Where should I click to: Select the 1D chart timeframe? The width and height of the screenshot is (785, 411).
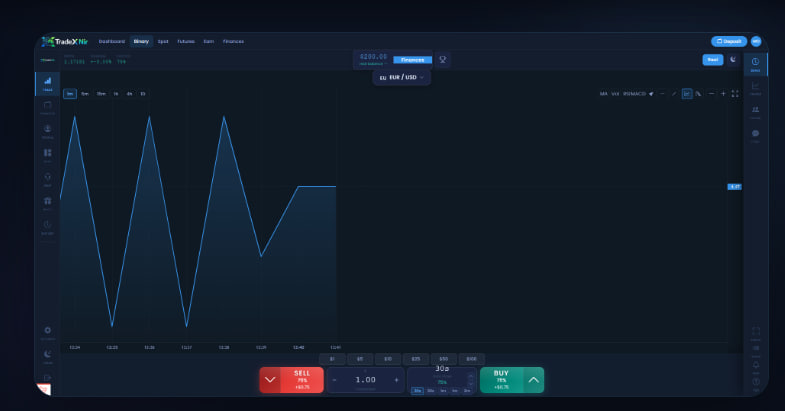click(143, 94)
